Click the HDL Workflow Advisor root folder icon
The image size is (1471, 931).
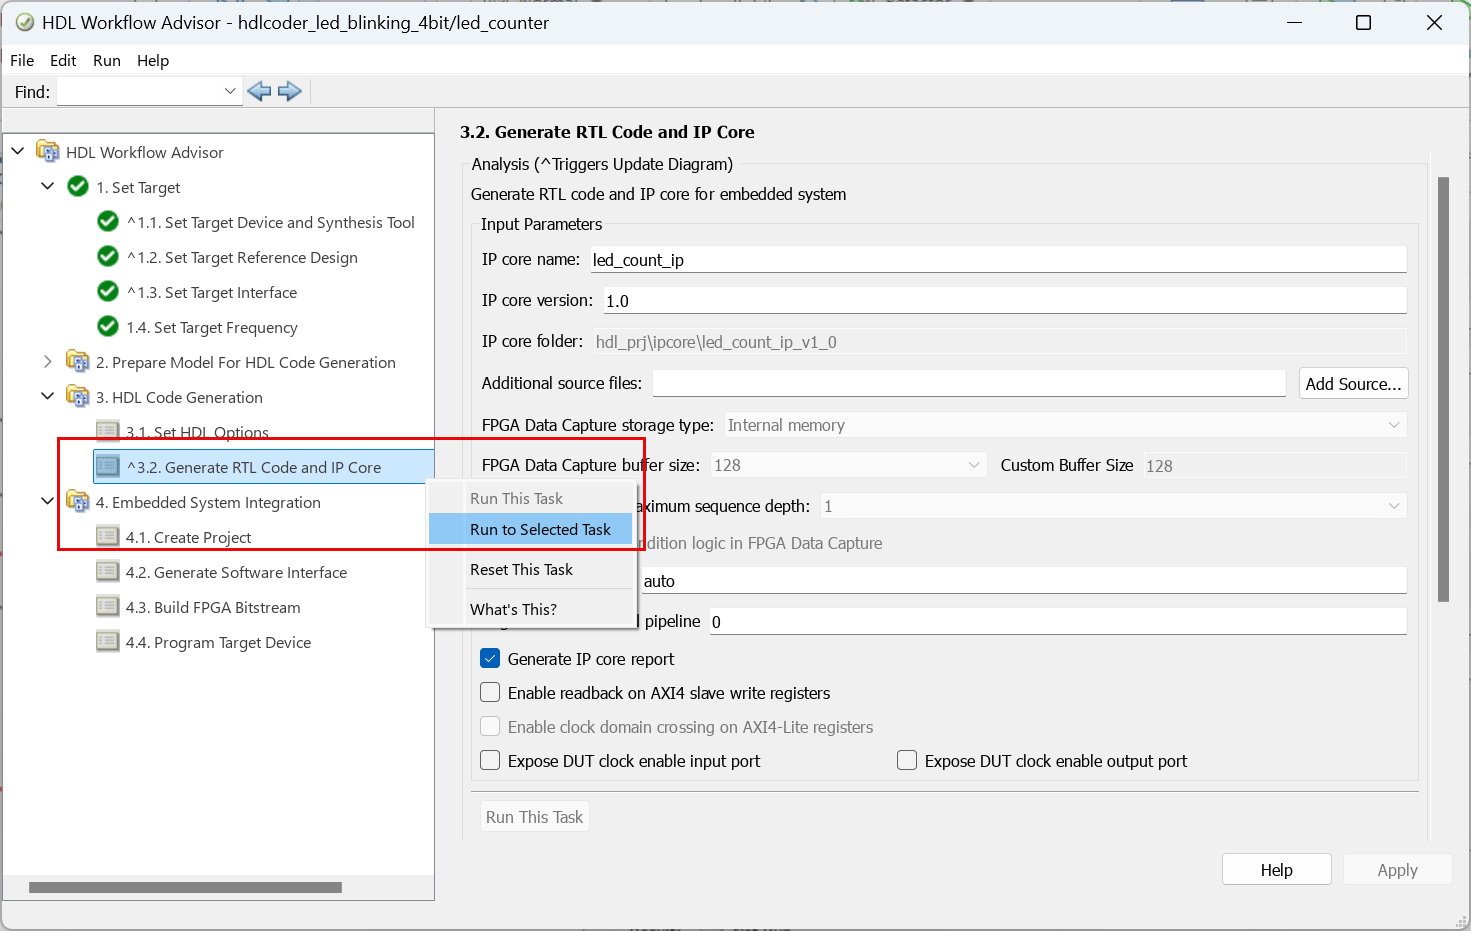tap(47, 152)
